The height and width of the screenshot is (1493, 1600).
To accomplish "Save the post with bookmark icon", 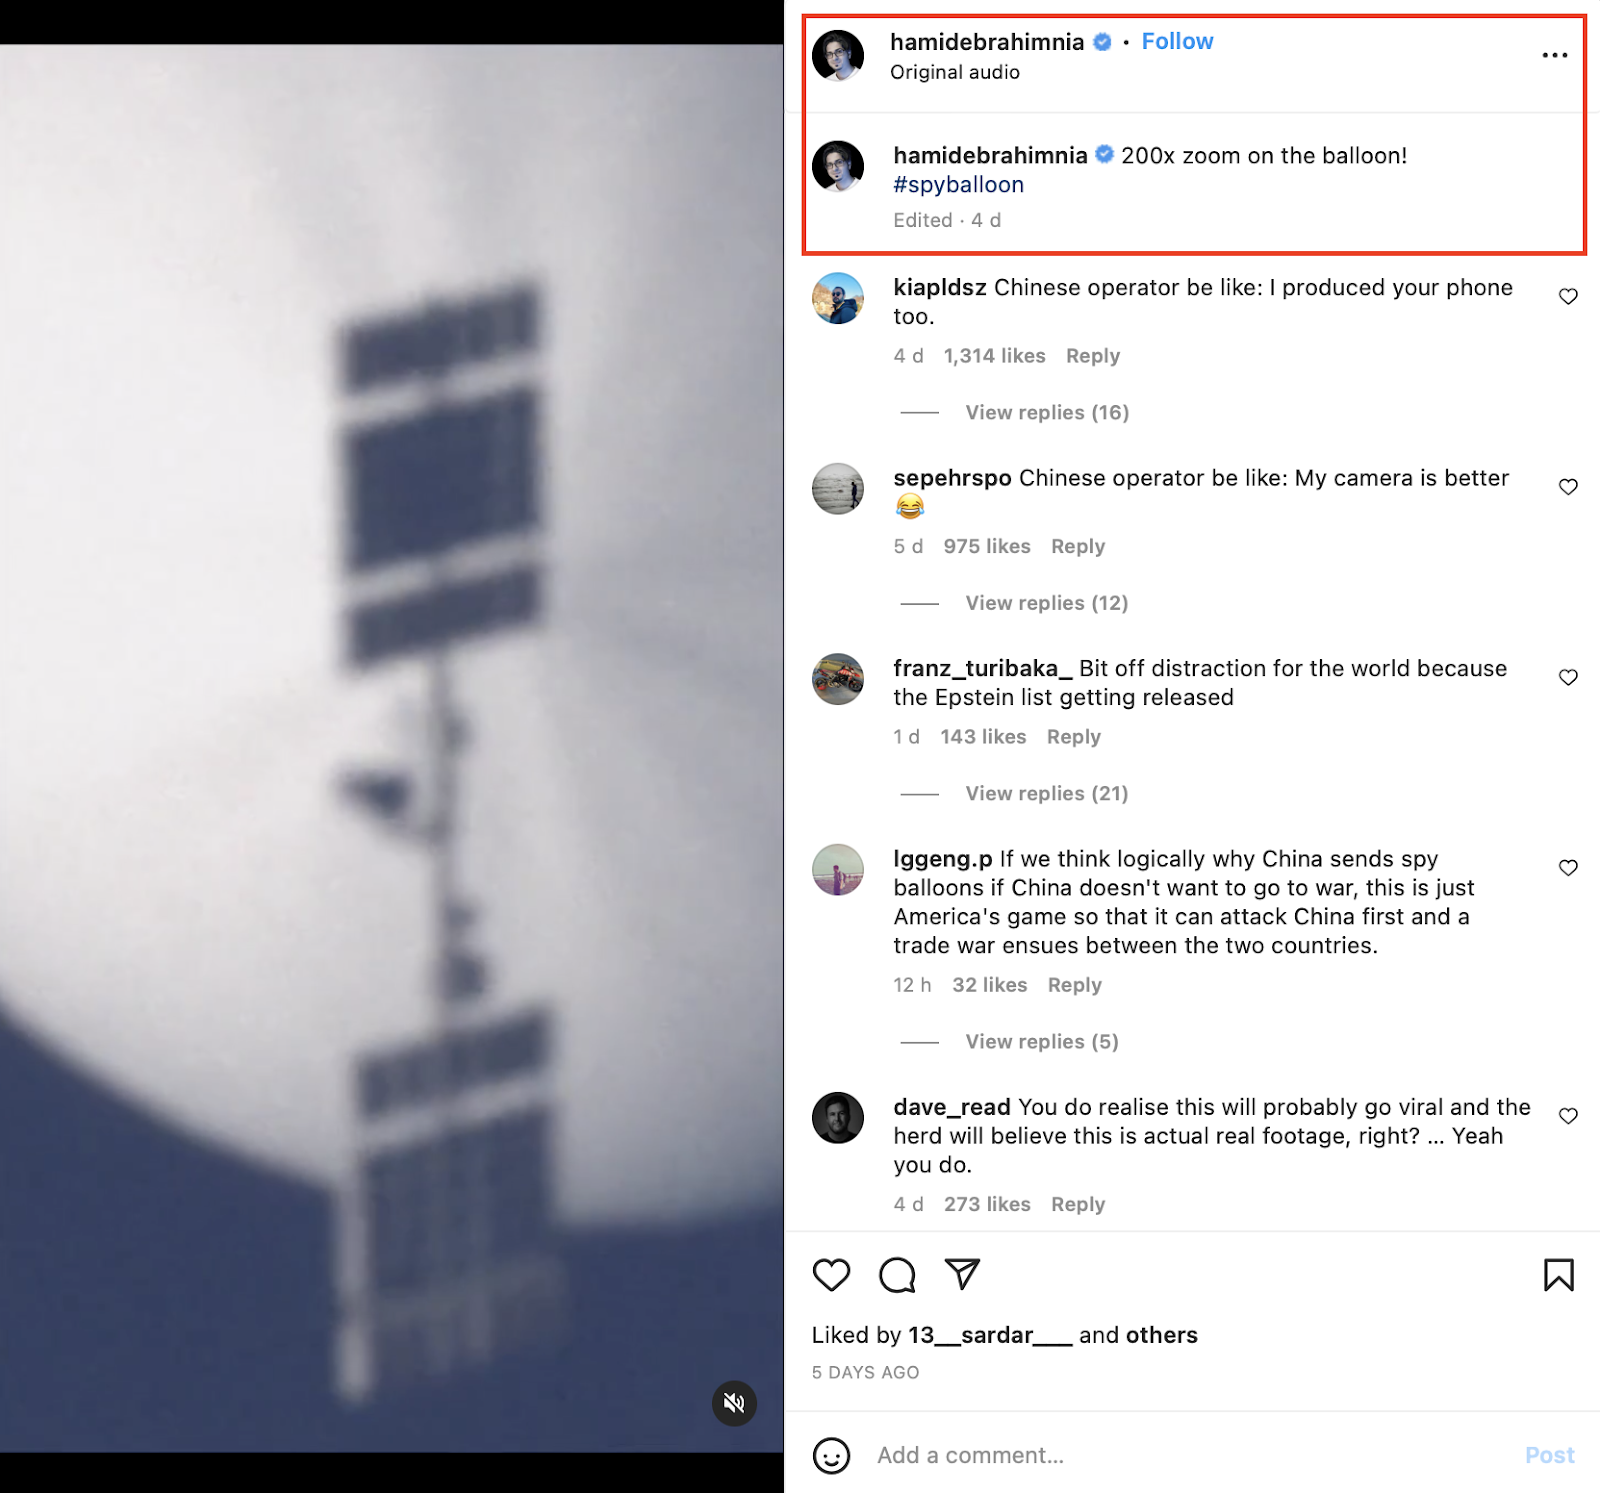I will [1558, 1275].
